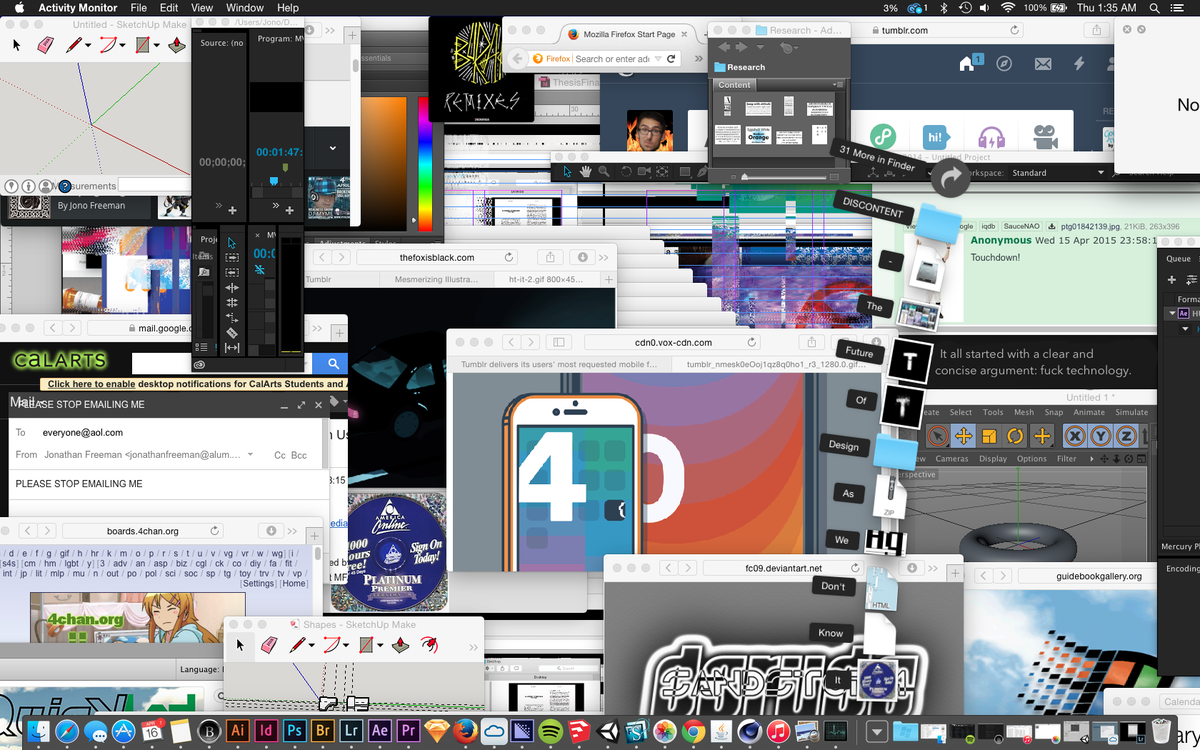Viewport: 1200px width, 750px height.
Task: Select the Rotate tool in Cinema 4D toolbar
Action: click(x=1015, y=436)
